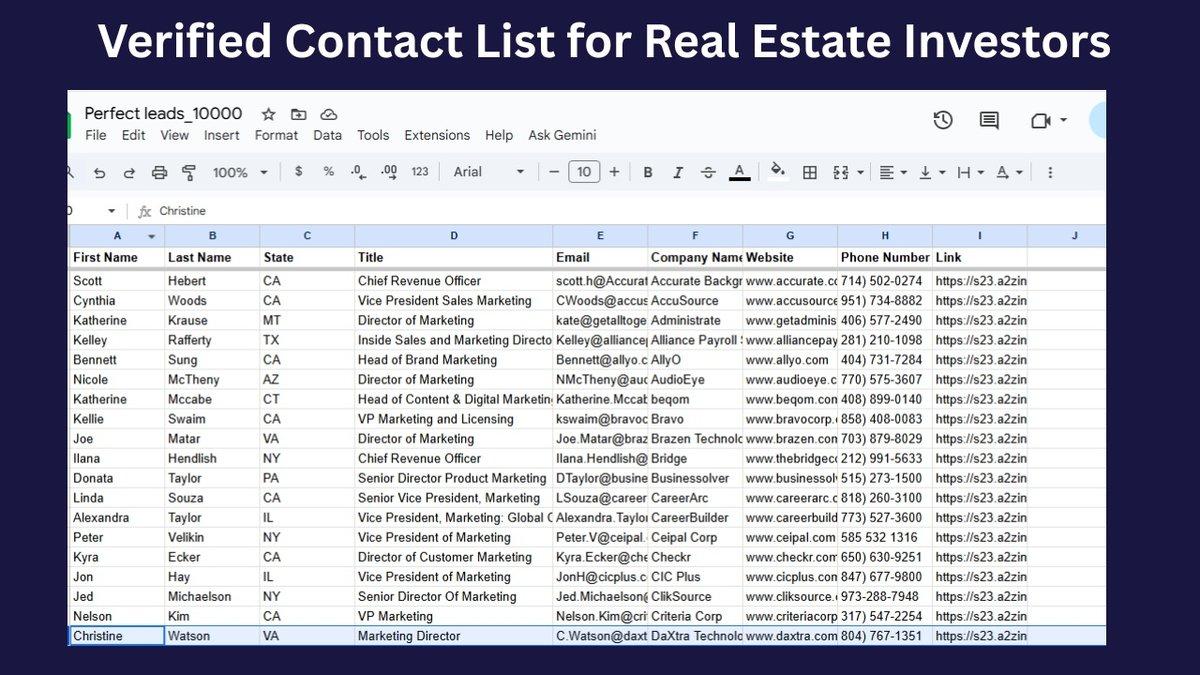Select the cell containing Hebert
Image resolution: width=1200 pixels, height=675 pixels.
(x=212, y=281)
